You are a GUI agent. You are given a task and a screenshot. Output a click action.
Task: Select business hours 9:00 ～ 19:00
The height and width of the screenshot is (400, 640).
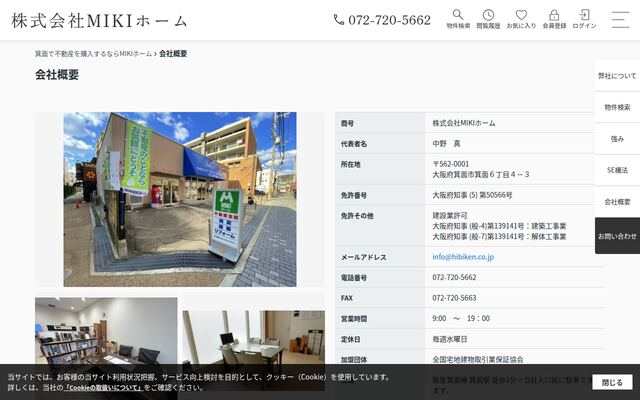click(461, 318)
